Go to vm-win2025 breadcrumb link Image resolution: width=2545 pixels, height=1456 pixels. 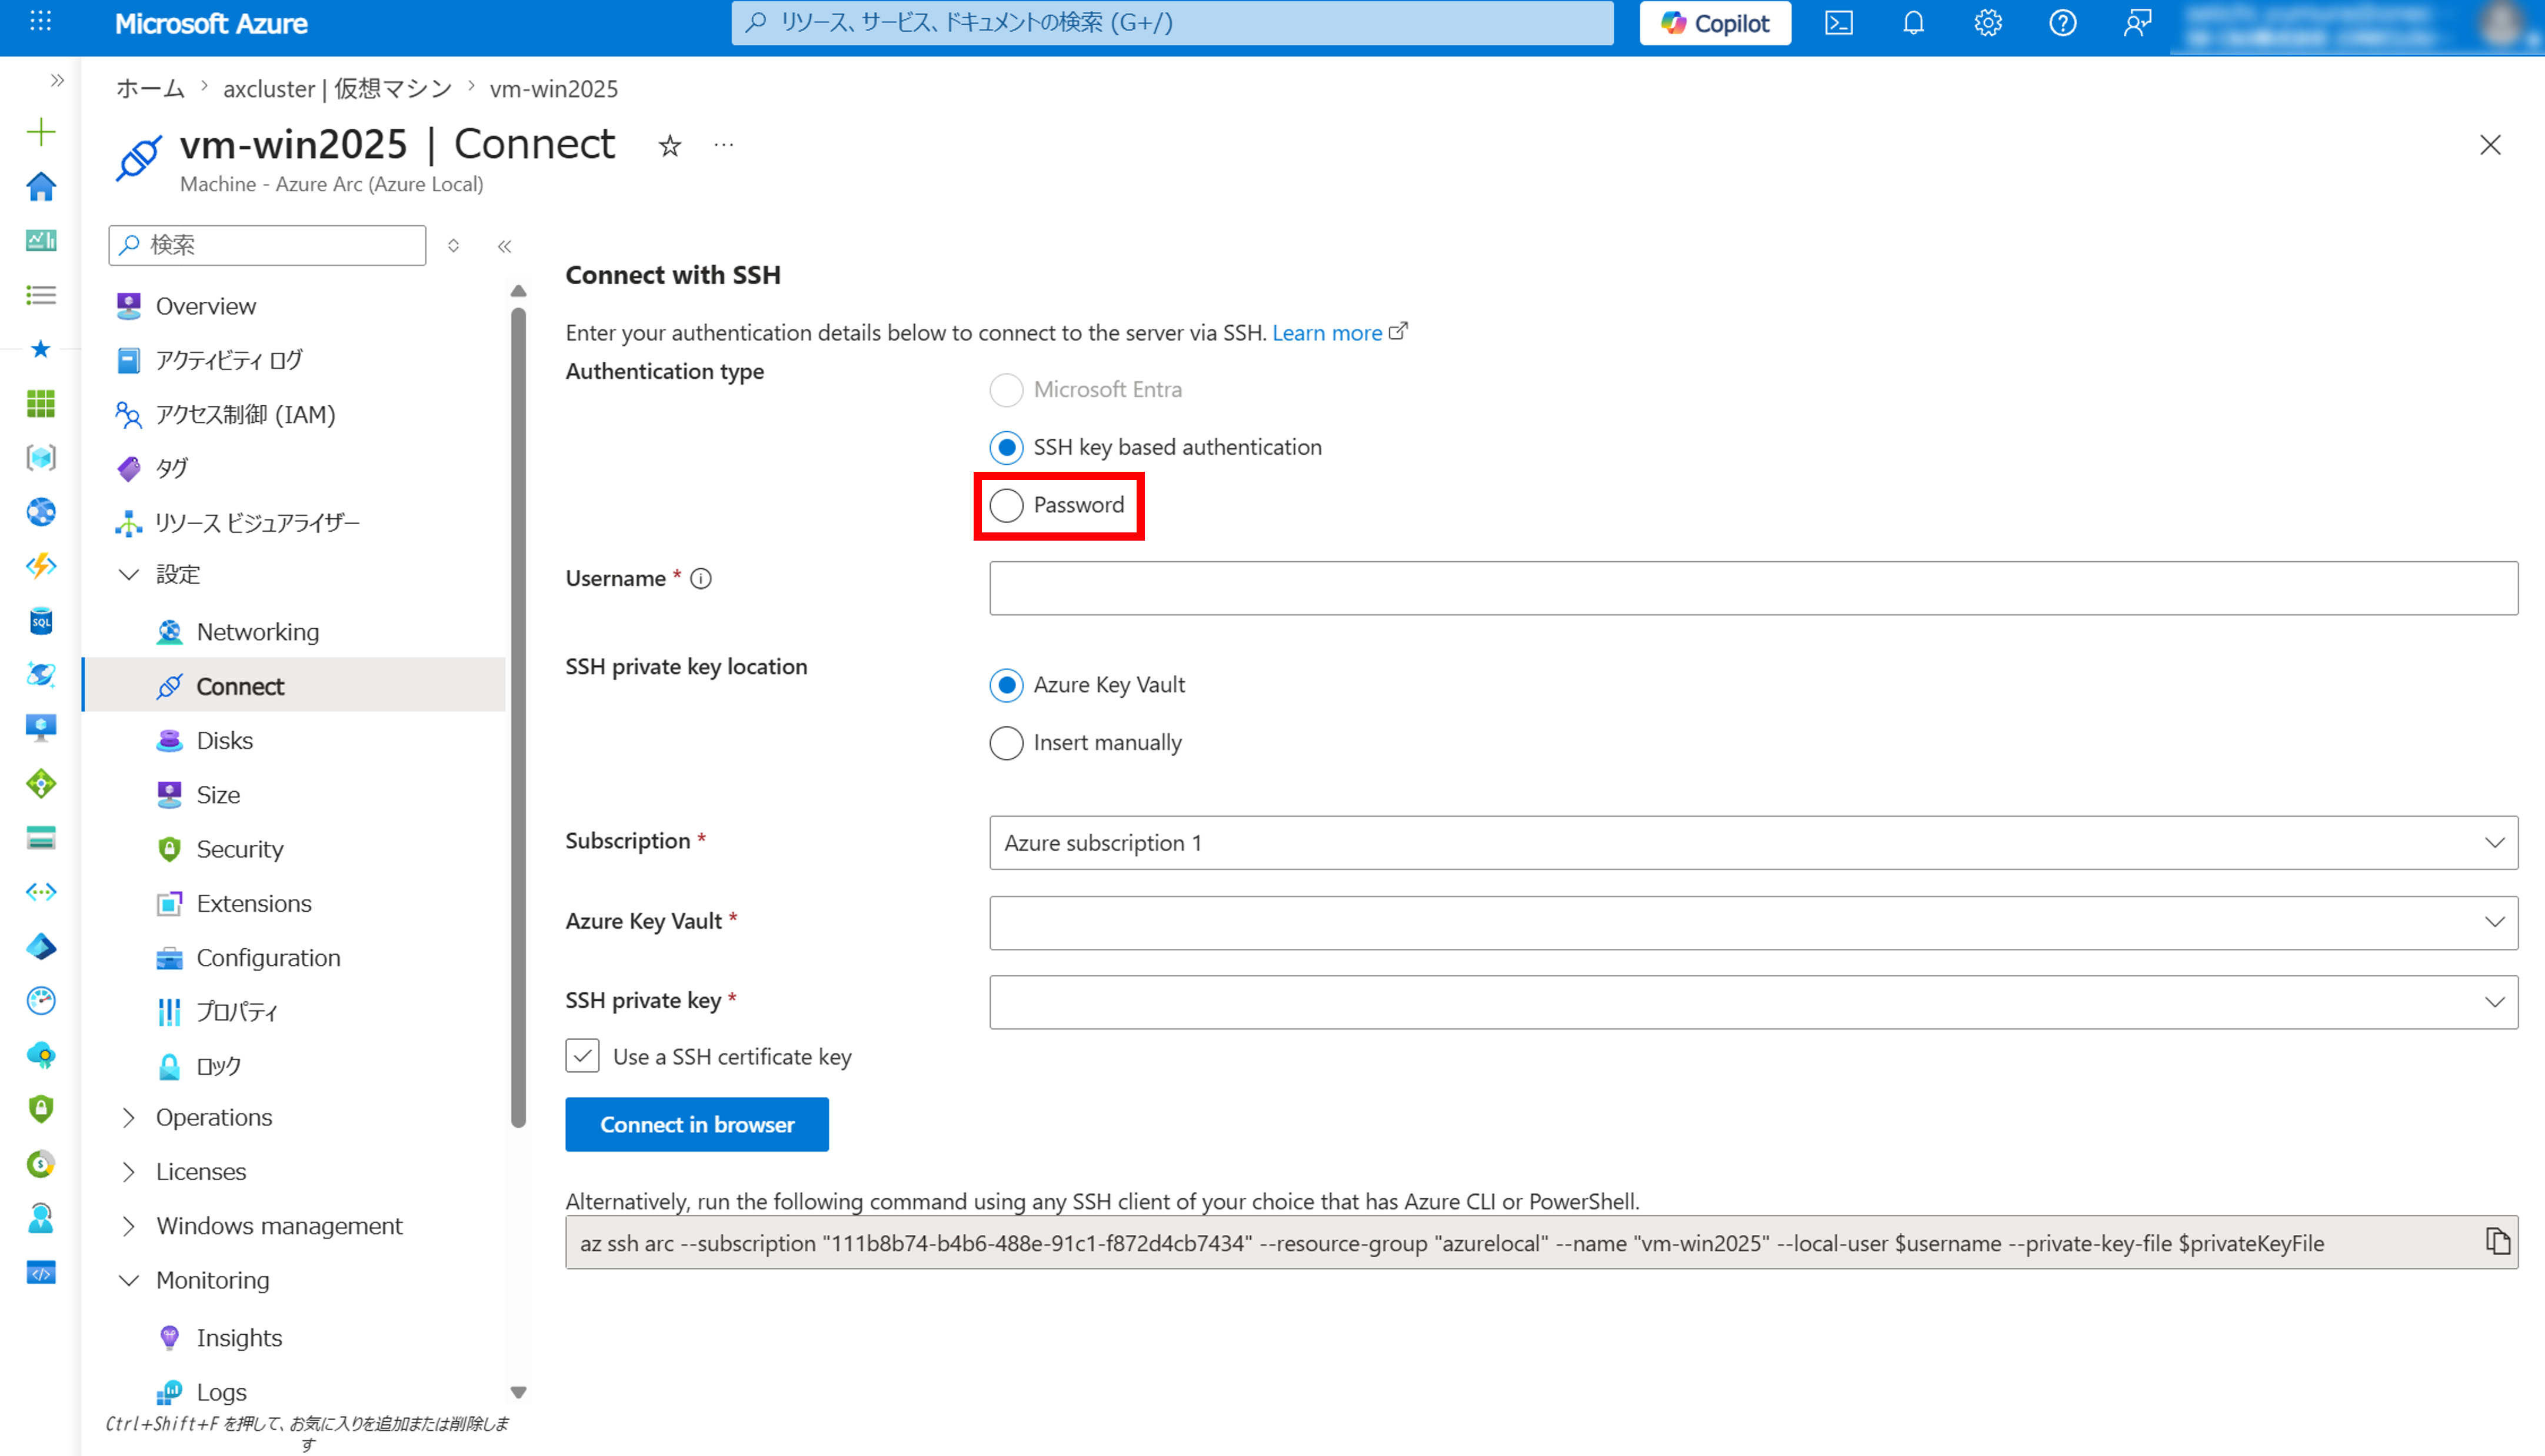pos(554,89)
